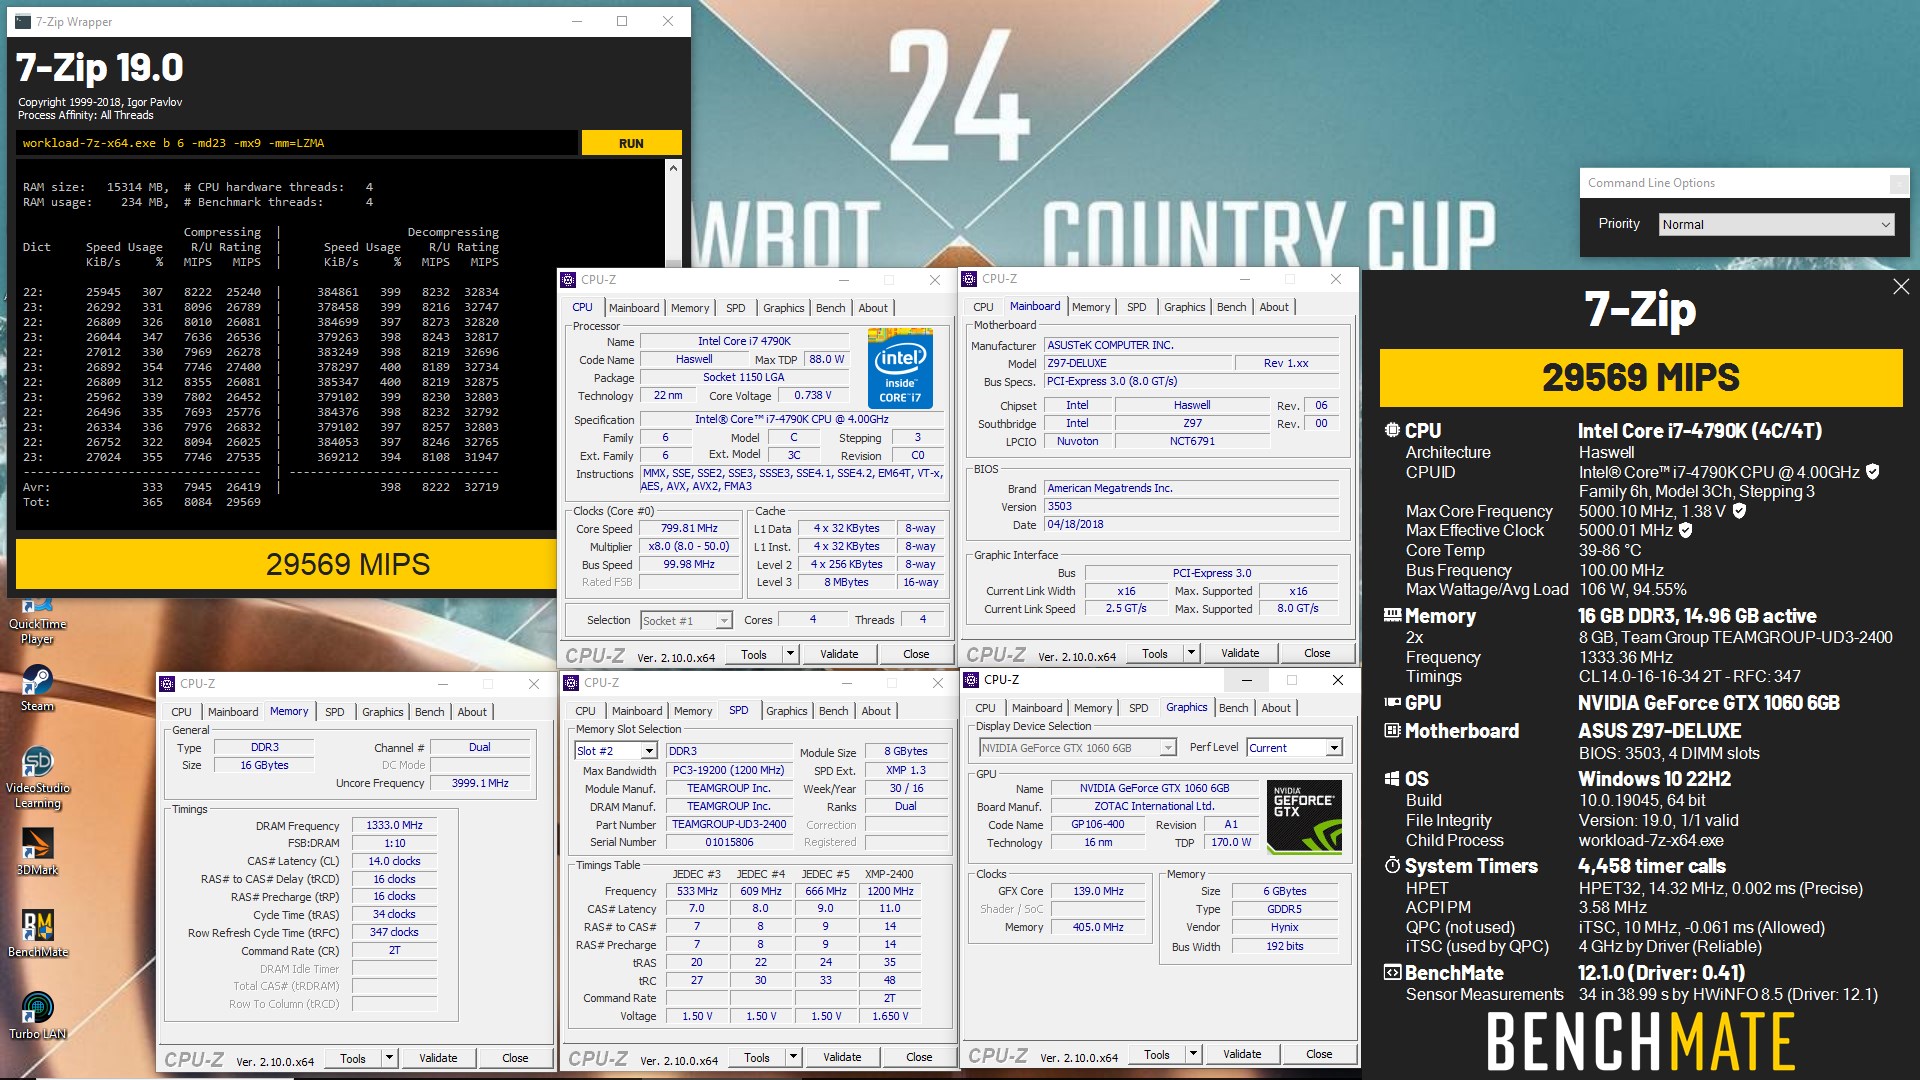Image resolution: width=1920 pixels, height=1080 pixels.
Task: Select Mainboard tab in CPU tab window
Action: tap(634, 308)
